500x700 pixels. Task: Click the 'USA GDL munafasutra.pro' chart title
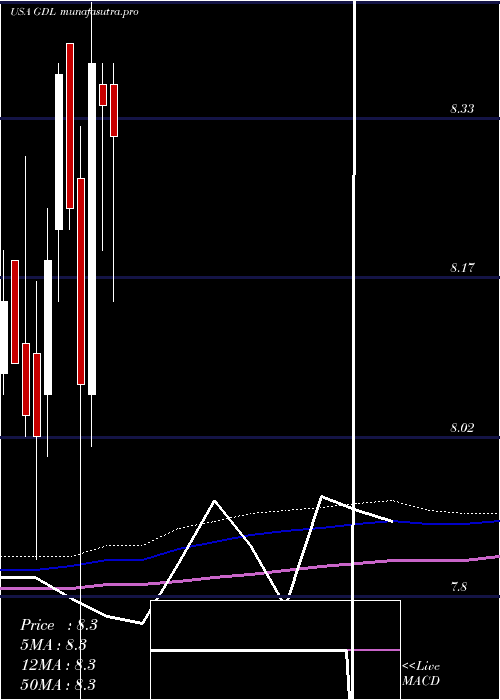coord(74,12)
